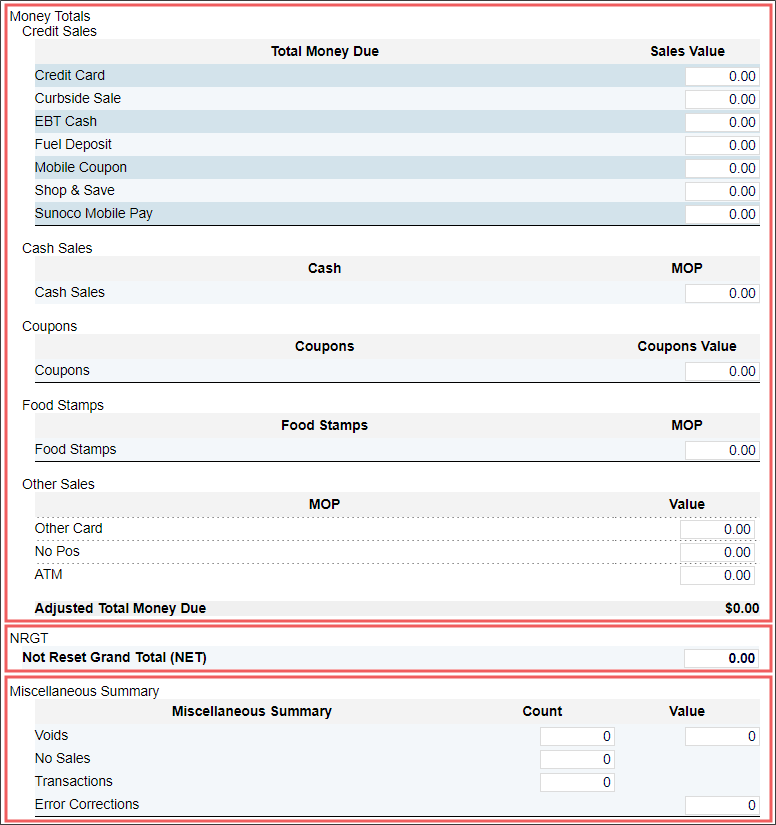Click the Credit Card sales value field
Viewport: 776px width, 825px height.
722,76
